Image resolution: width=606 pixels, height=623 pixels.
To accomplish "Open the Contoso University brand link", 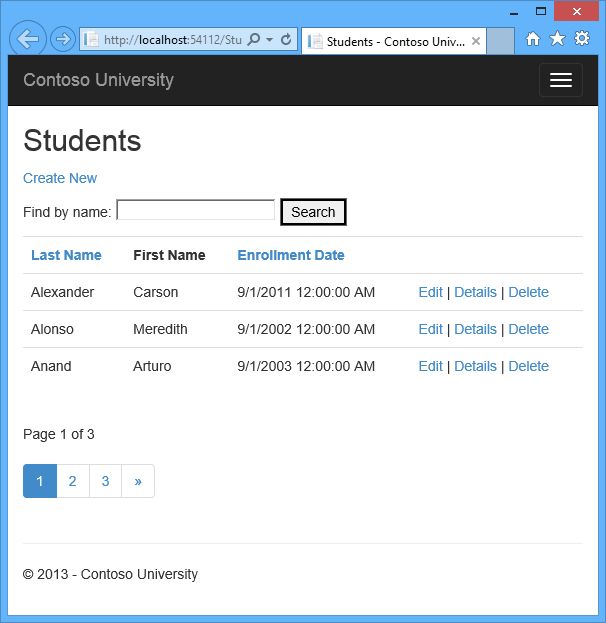I will (98, 80).
